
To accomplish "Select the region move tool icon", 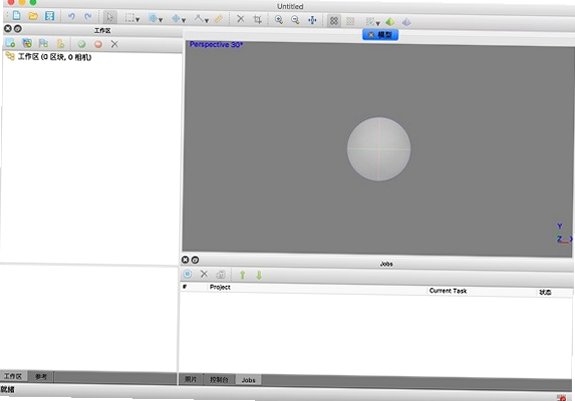I will tap(153, 18).
